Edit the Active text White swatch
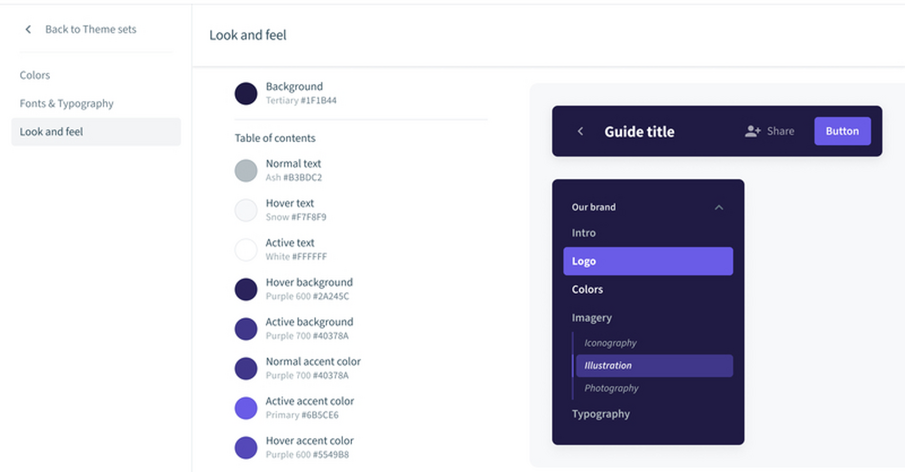The image size is (905, 472). tap(246, 250)
